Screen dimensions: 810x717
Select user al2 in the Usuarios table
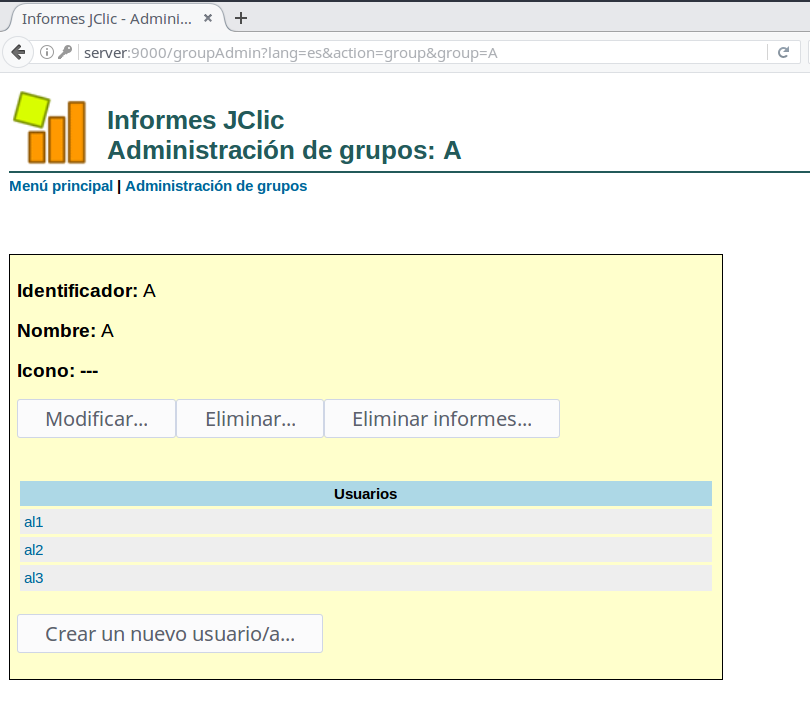point(34,550)
